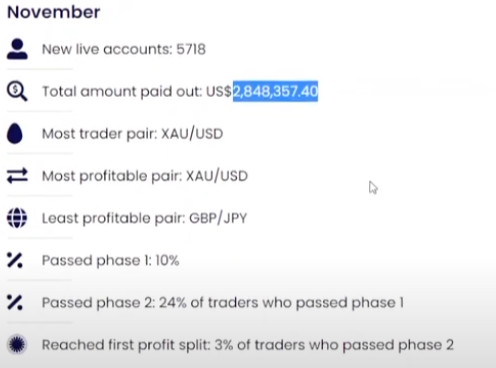Click the November heading
This screenshot has height=368, width=496.
pos(54,12)
